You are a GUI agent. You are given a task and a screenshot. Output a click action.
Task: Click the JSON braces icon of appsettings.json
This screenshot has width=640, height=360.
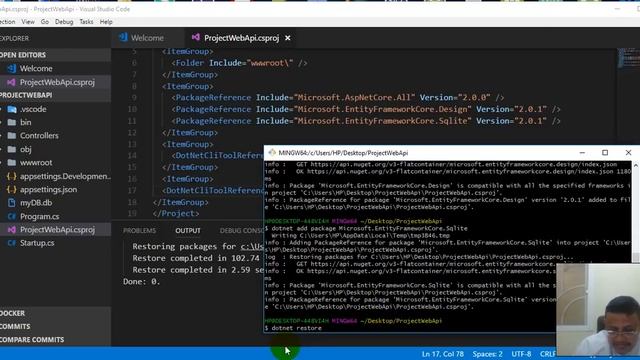[12, 189]
